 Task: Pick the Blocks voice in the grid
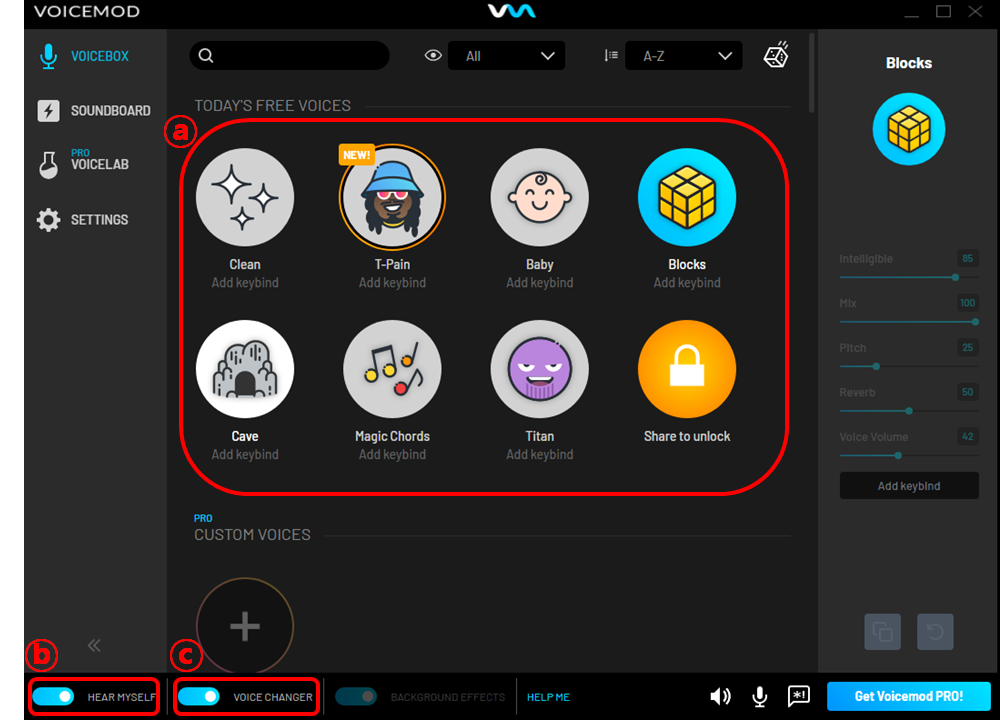687,197
